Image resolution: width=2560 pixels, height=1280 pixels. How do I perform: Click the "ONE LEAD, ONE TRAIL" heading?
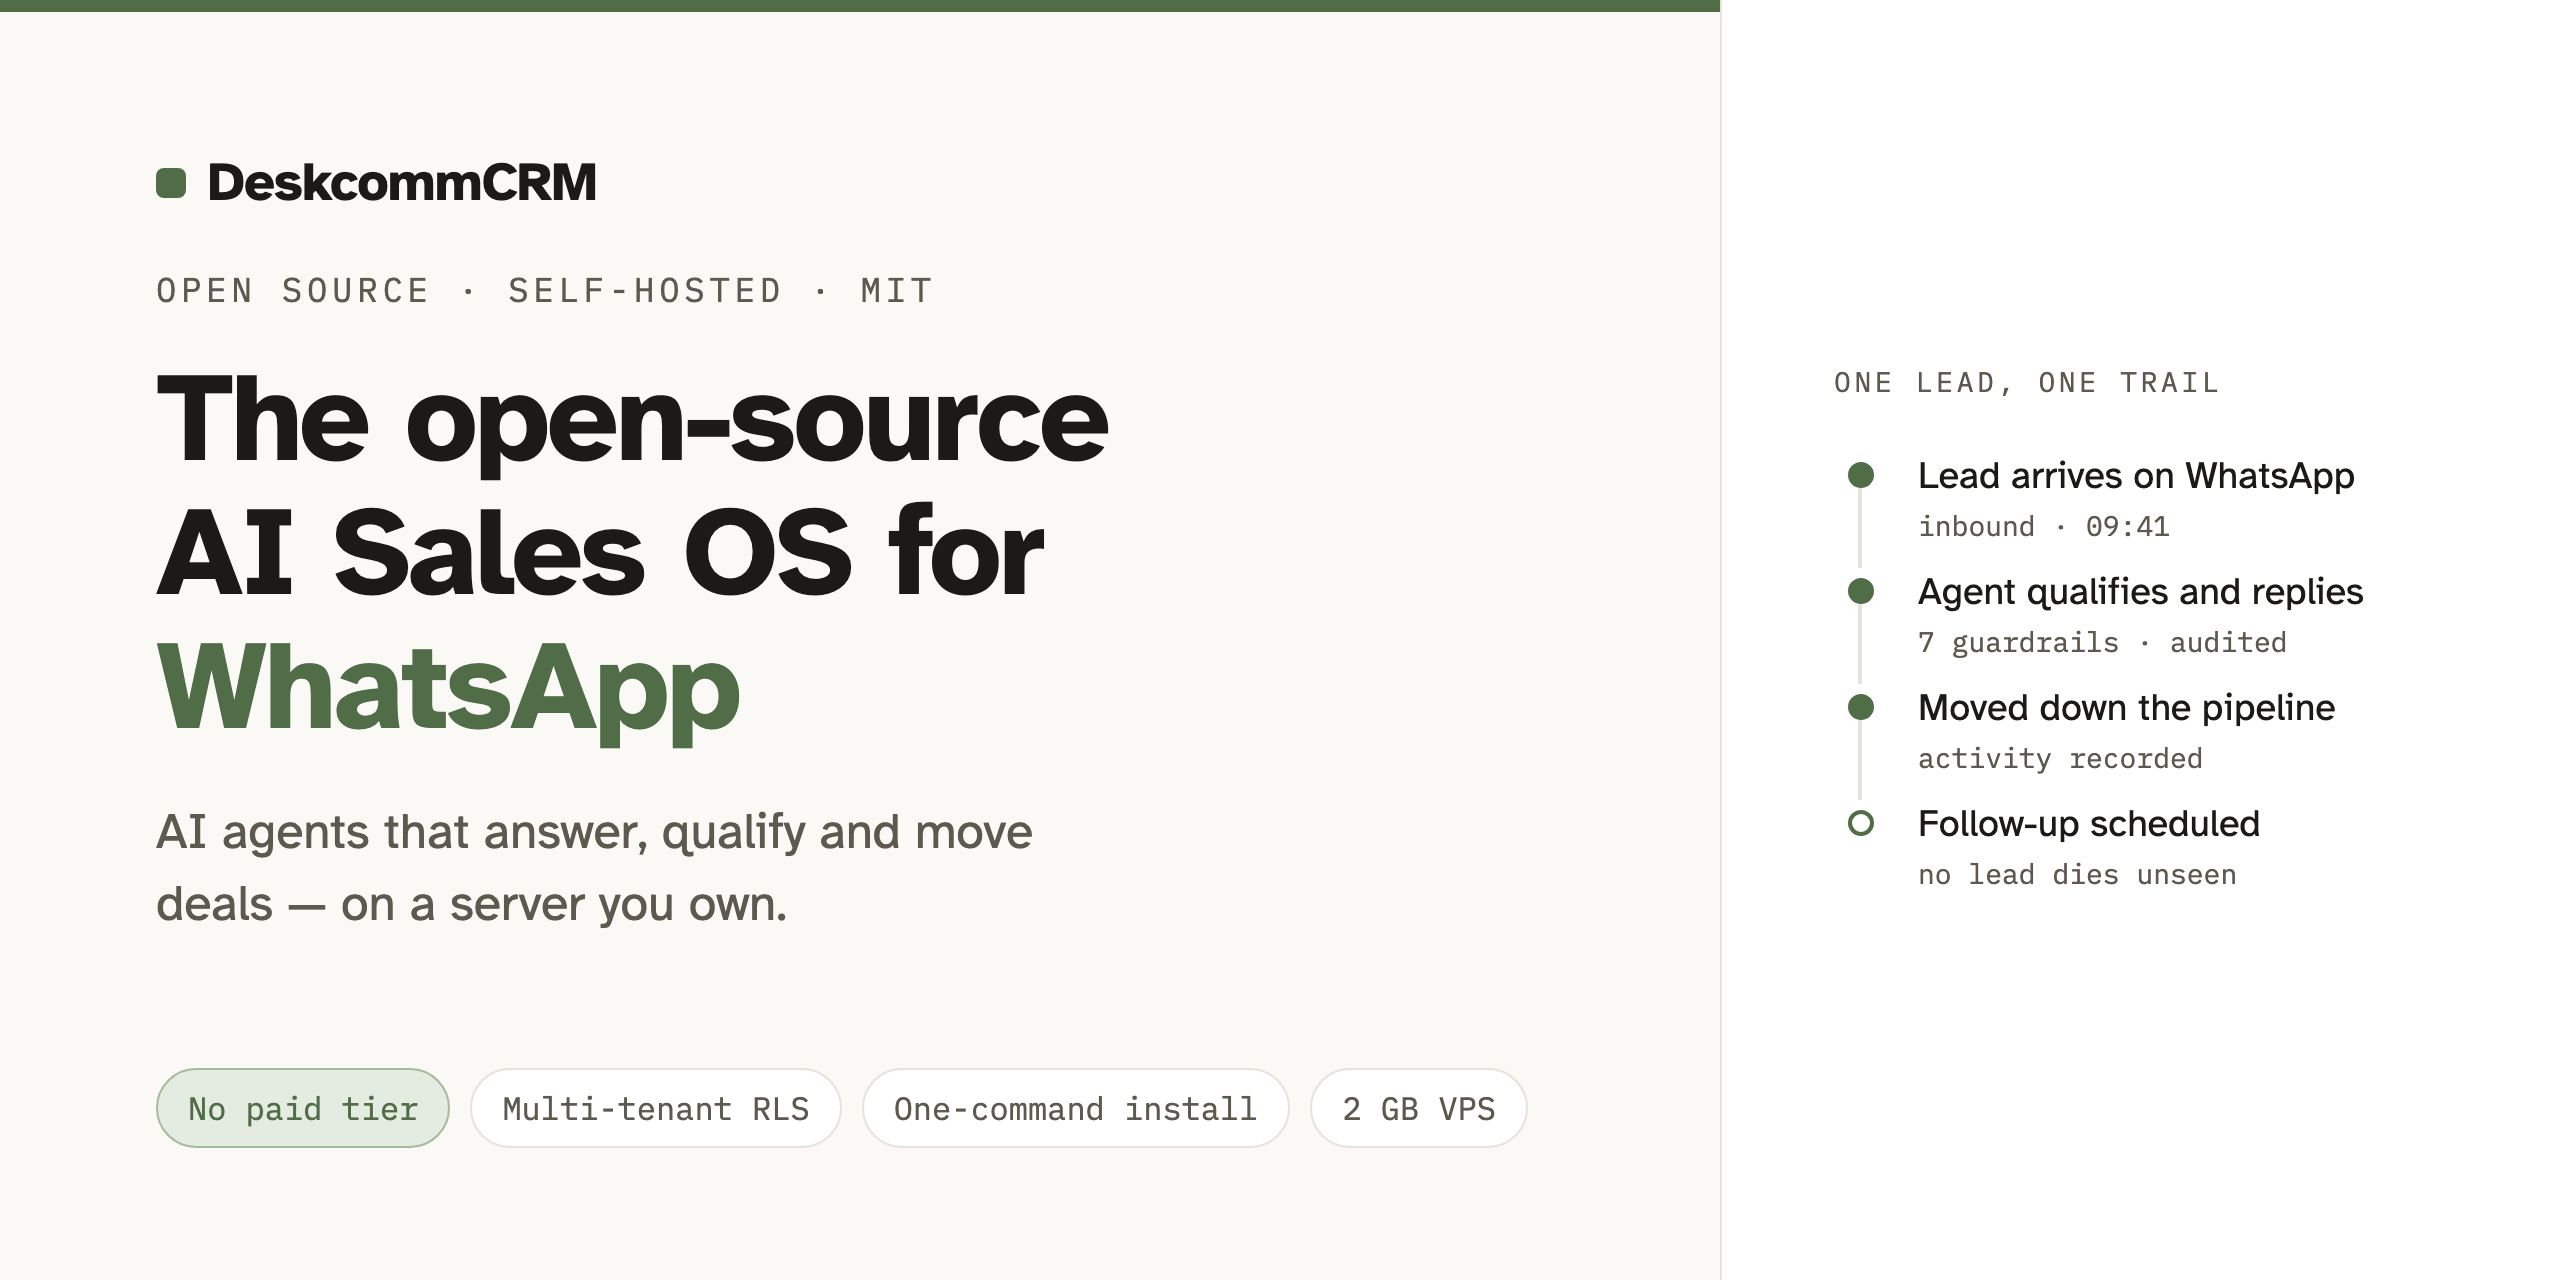coord(2027,383)
